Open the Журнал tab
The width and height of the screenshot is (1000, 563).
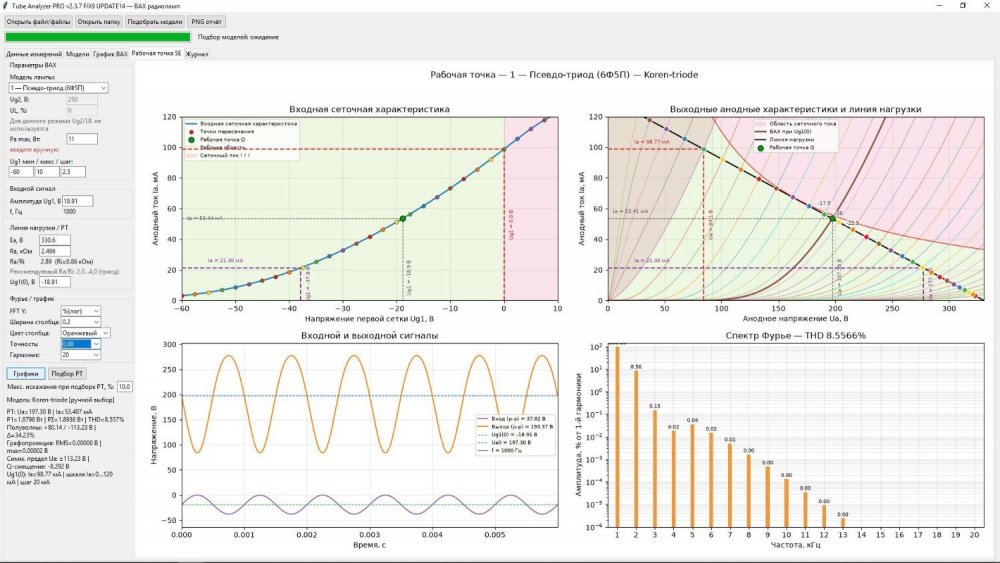pyautogui.click(x=197, y=54)
